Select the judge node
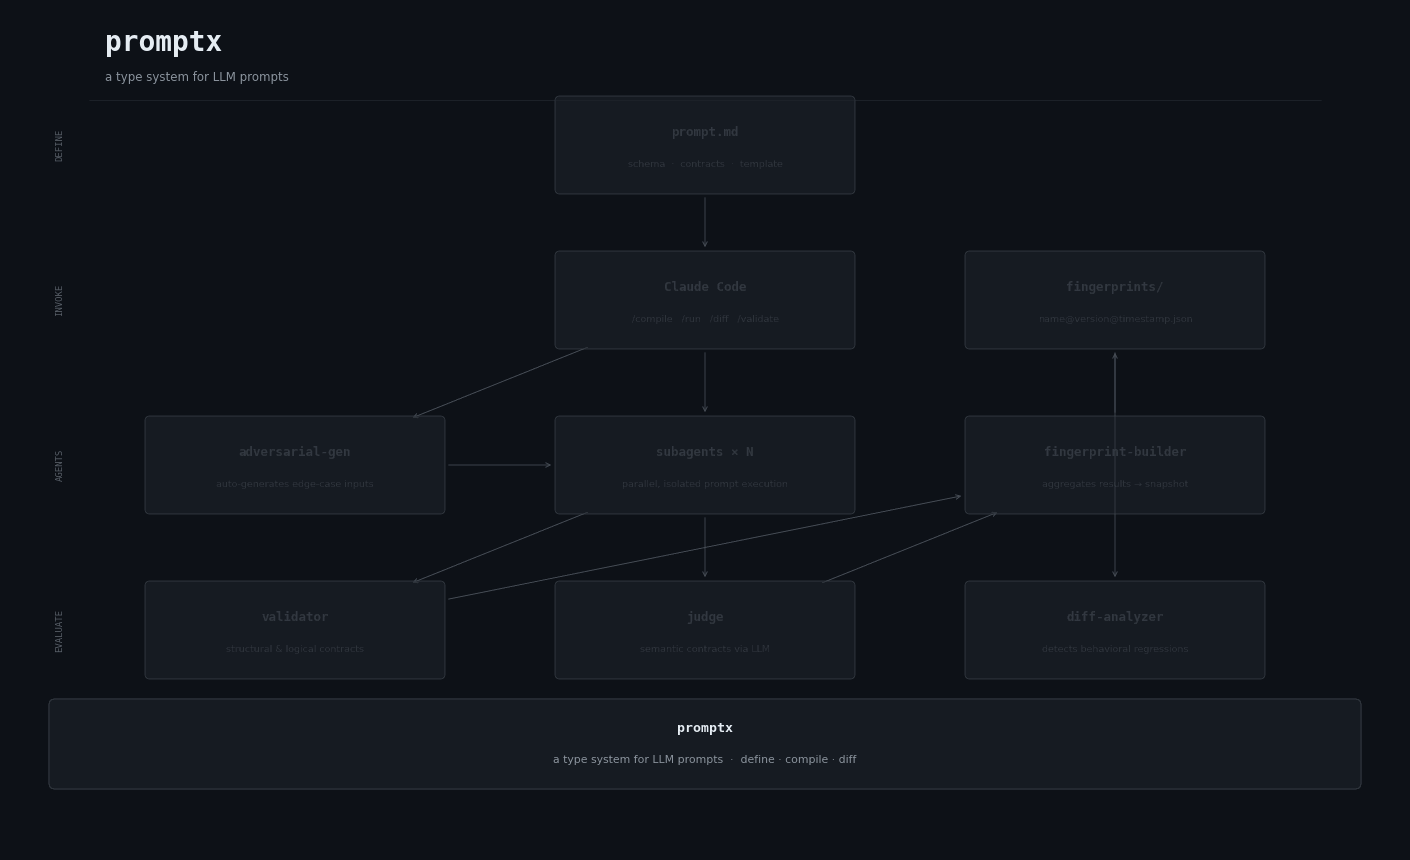 pos(705,630)
